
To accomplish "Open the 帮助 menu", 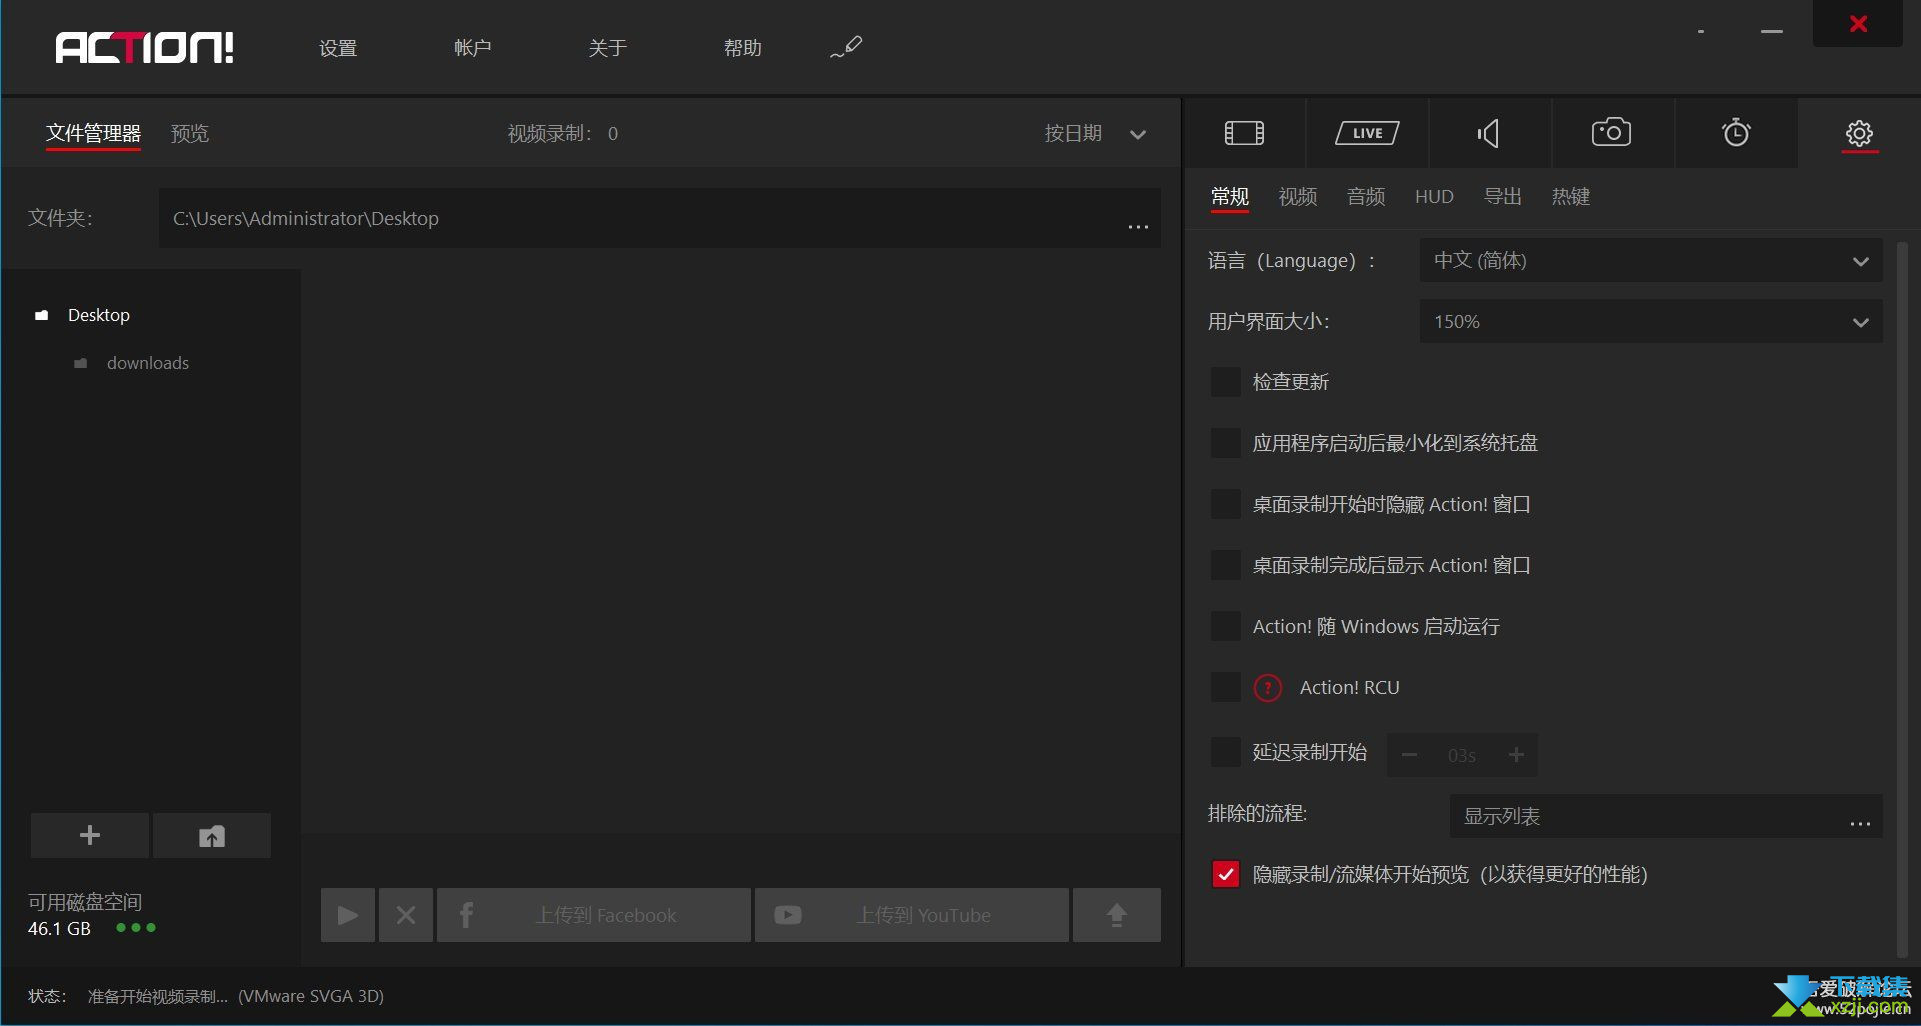I will click(x=742, y=48).
